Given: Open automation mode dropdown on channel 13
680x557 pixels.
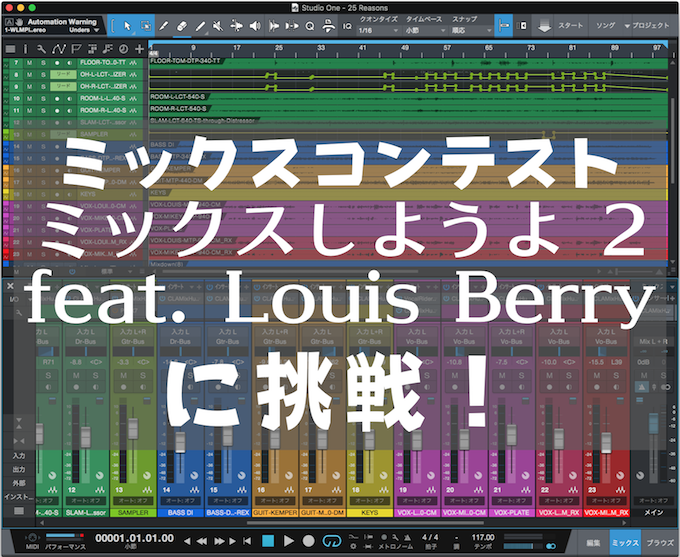Looking at the screenshot, I should click(x=133, y=501).
